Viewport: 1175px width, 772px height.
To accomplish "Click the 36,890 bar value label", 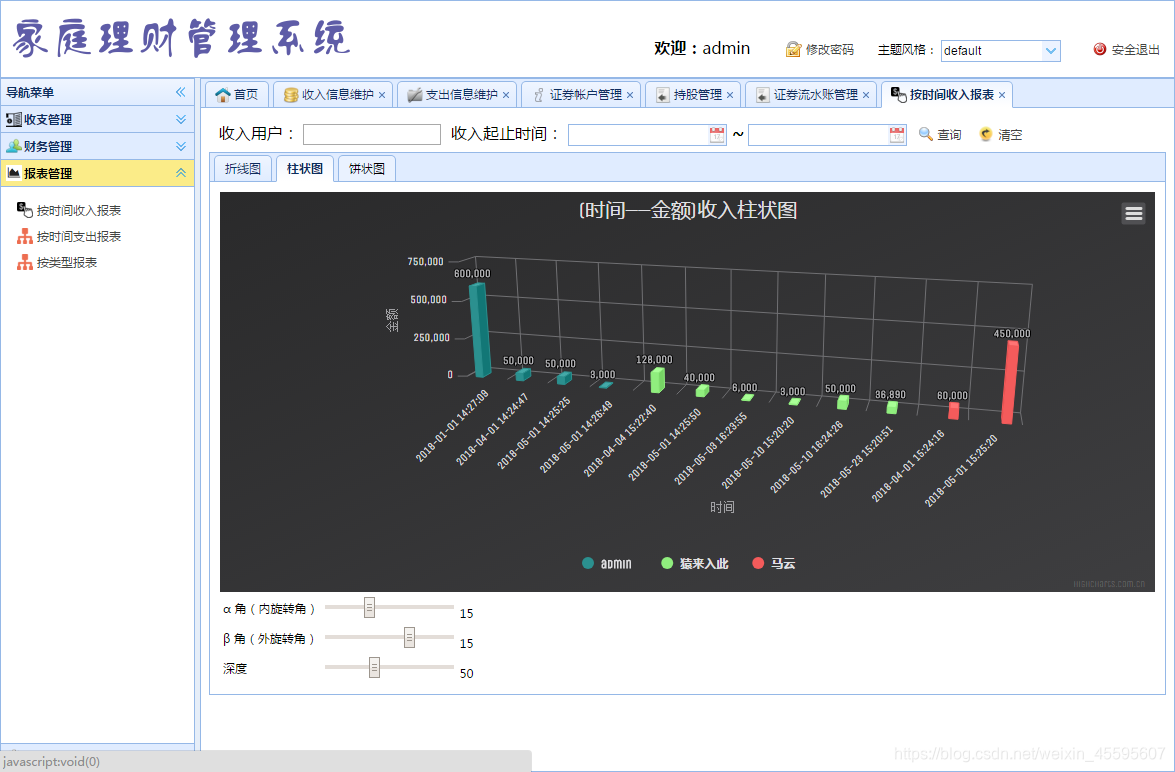I will [890, 394].
